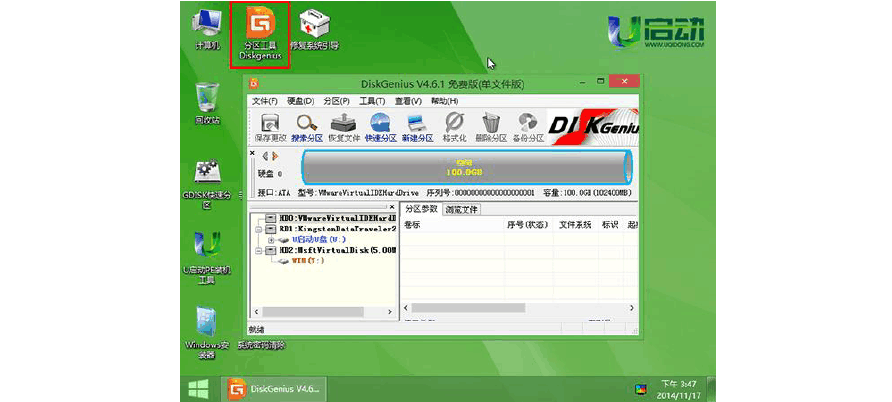Click the partition table horizontal scrollbar thumb
892x402 pixels.
pos(468,308)
